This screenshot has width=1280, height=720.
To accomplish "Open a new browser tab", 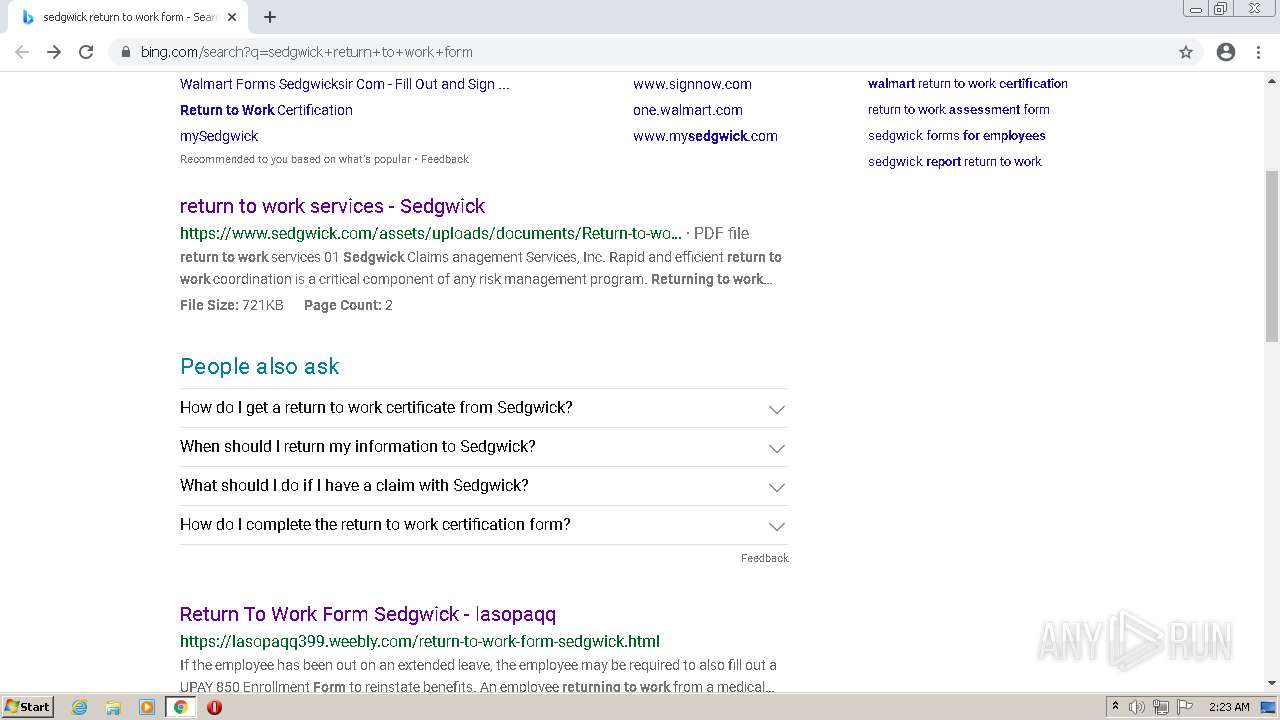I will click(x=270, y=17).
